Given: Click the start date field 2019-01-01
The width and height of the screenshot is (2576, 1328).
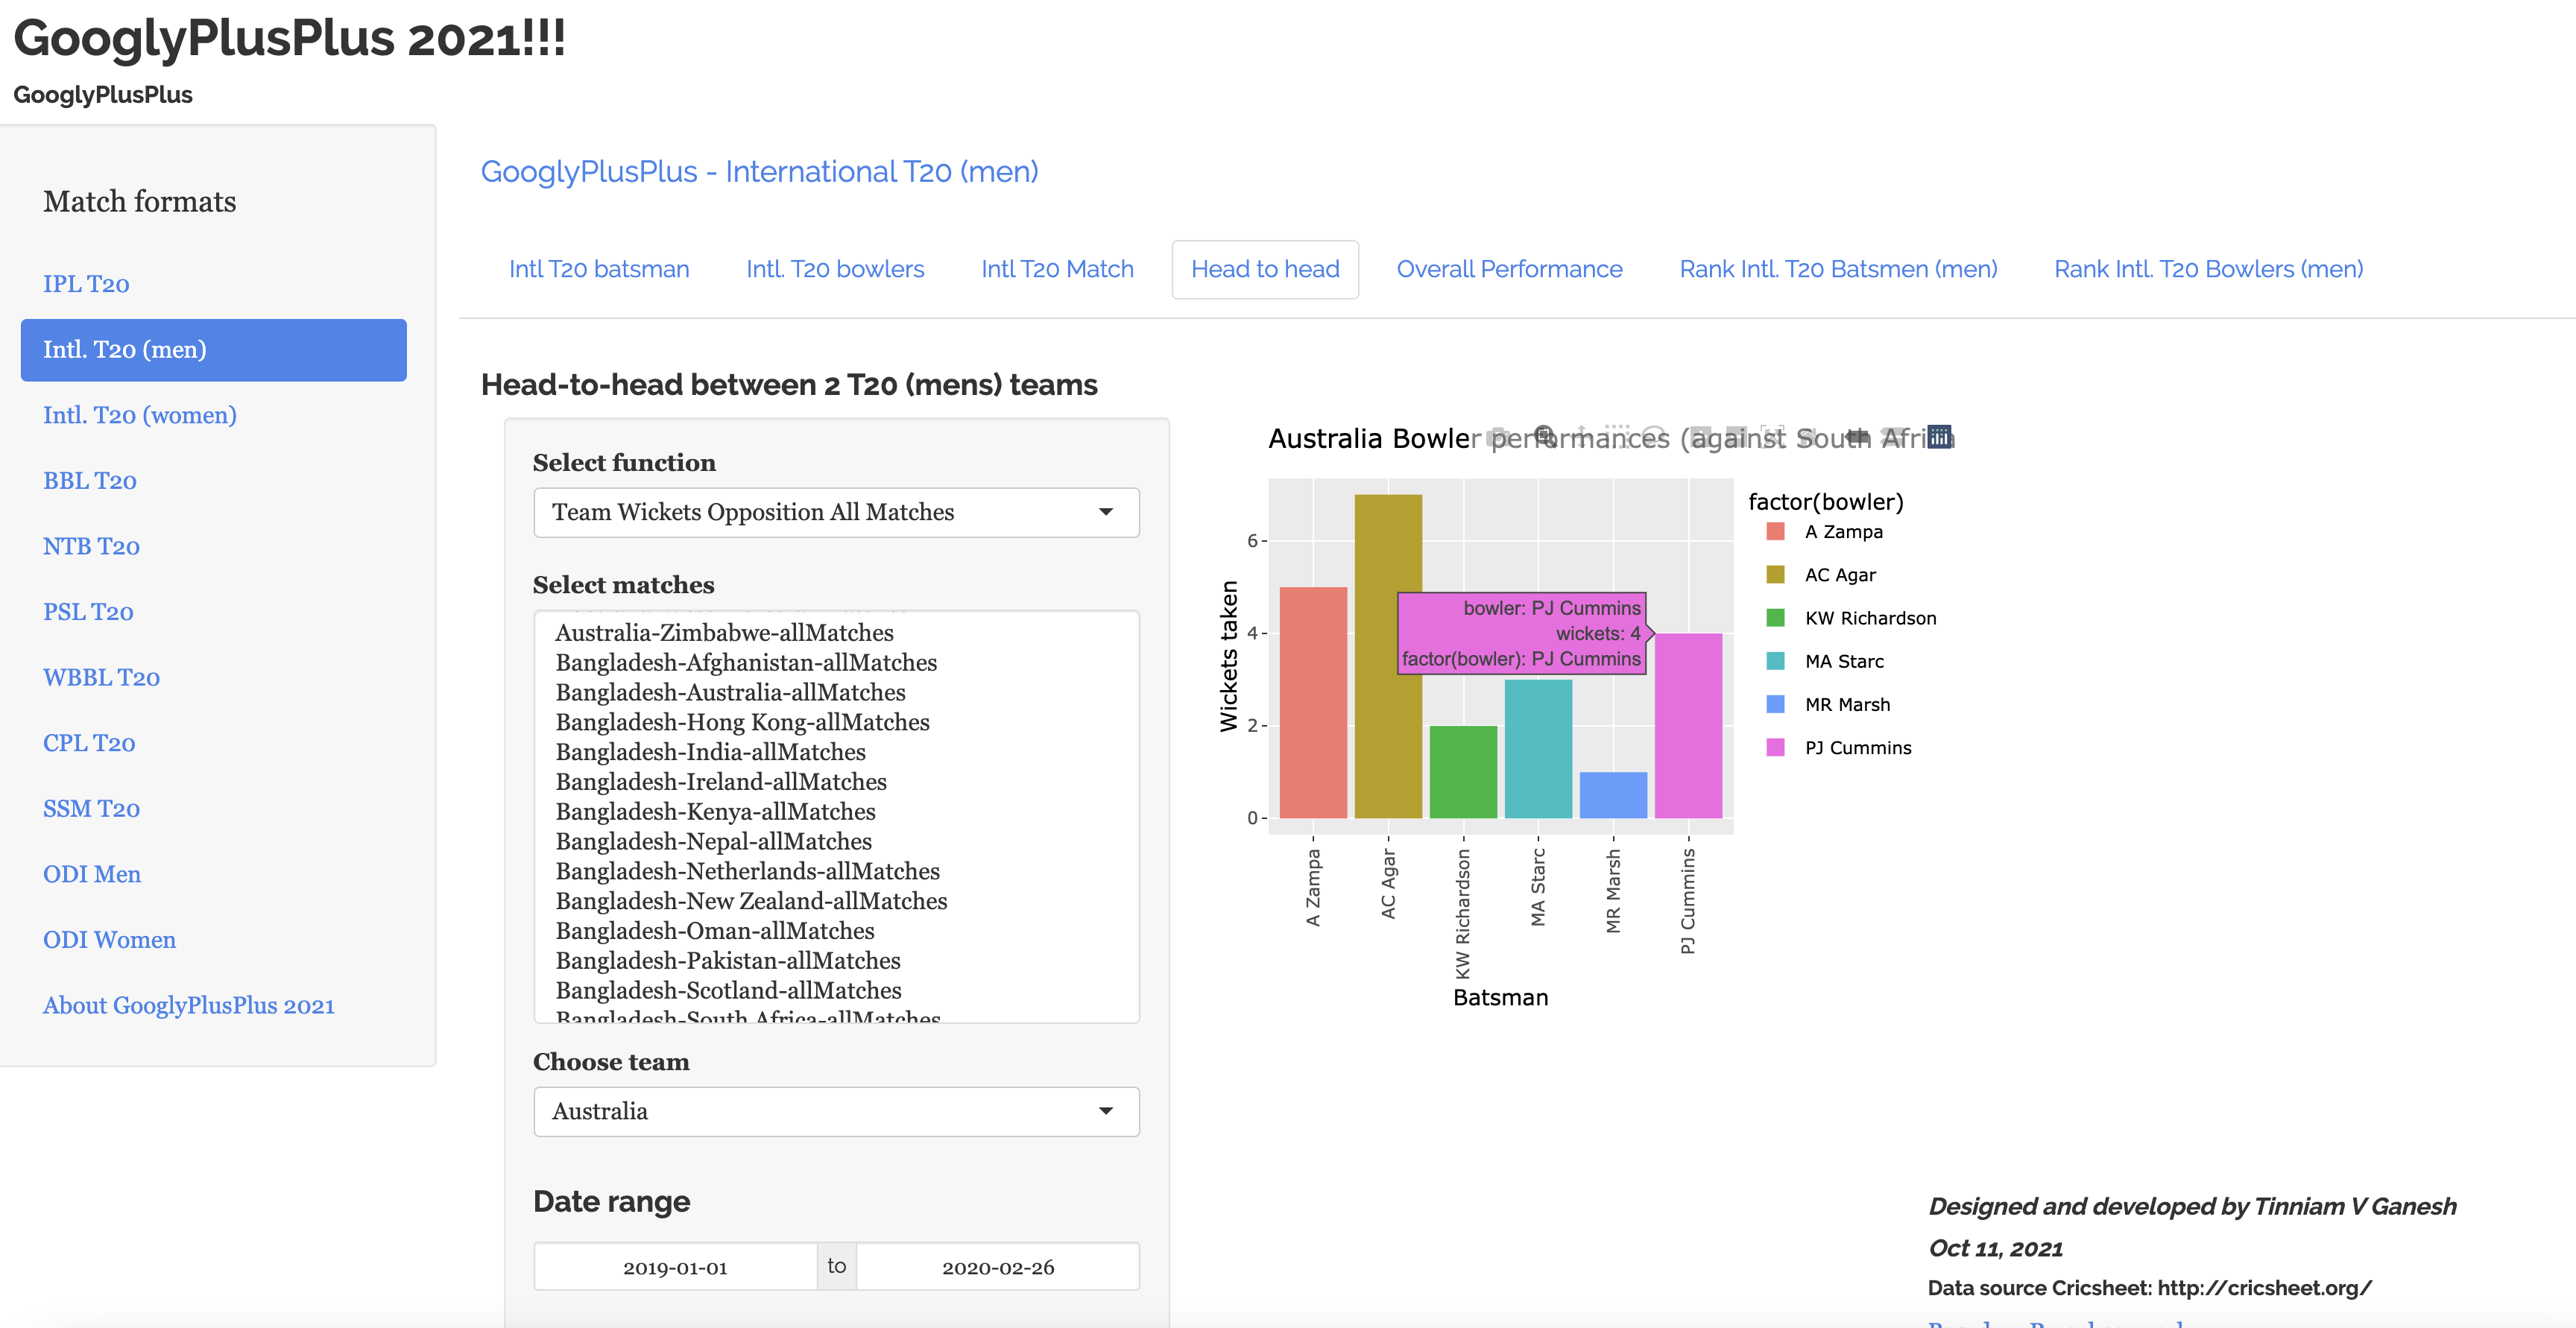Looking at the screenshot, I should pos(675,1267).
